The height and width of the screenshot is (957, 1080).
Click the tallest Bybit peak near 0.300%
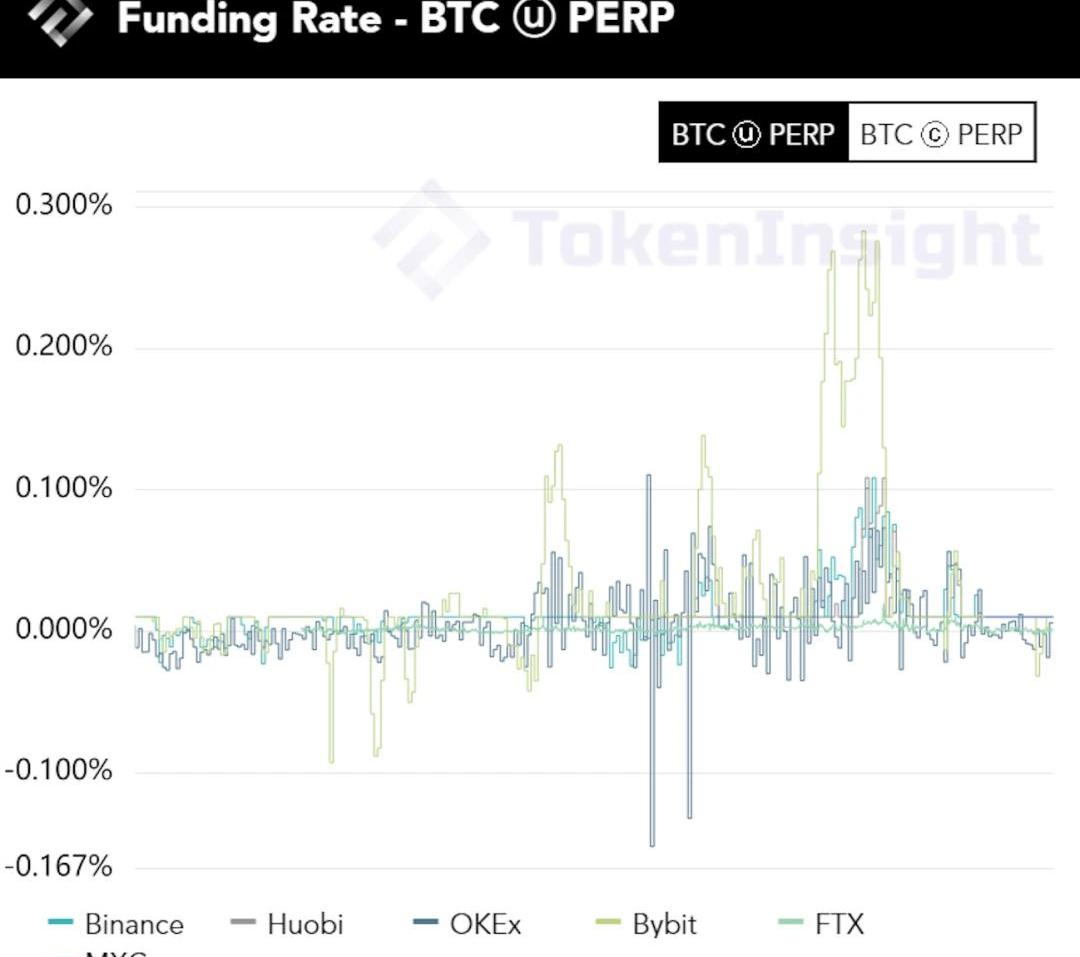pyautogui.click(x=863, y=234)
